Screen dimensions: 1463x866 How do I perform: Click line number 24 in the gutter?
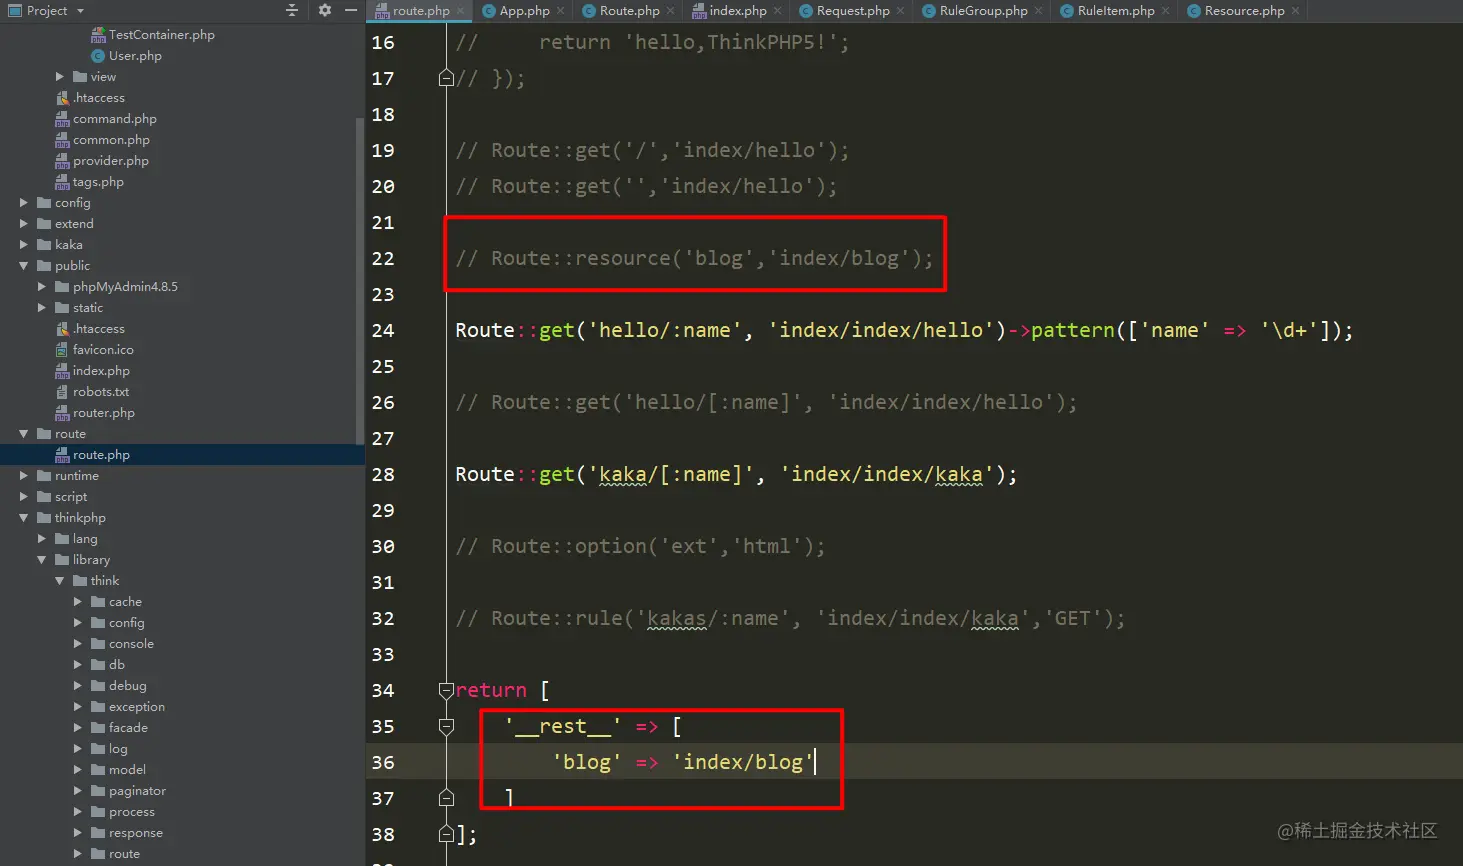[x=383, y=331]
